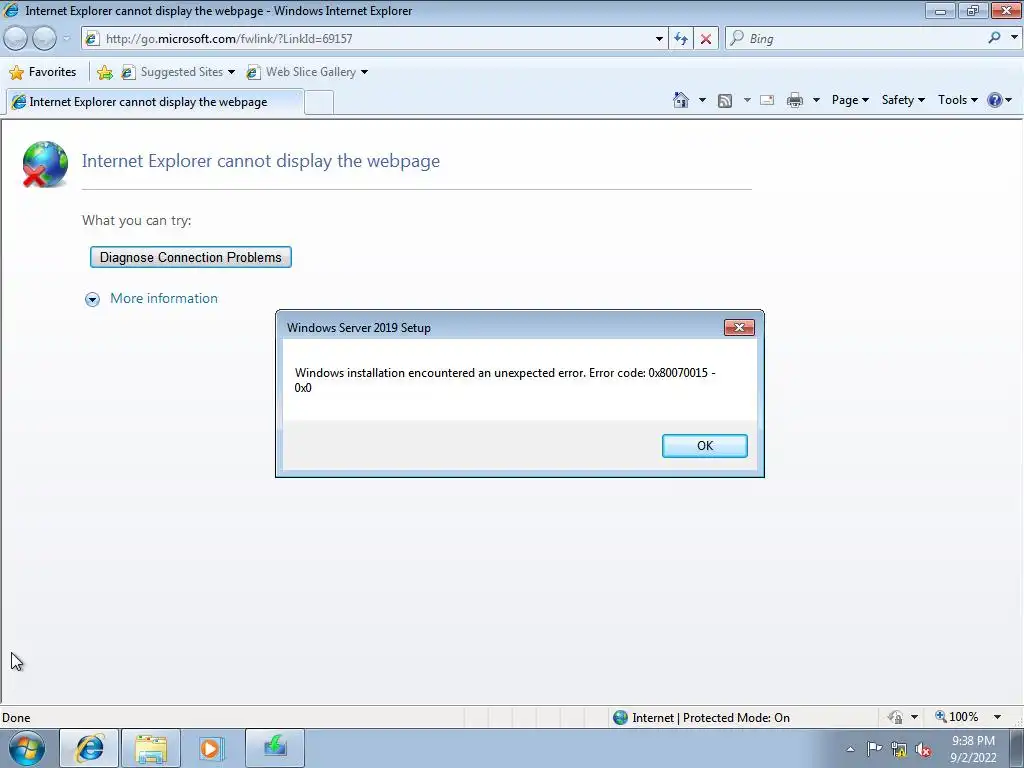
Task: Click the Home page icon
Action: coord(680,100)
